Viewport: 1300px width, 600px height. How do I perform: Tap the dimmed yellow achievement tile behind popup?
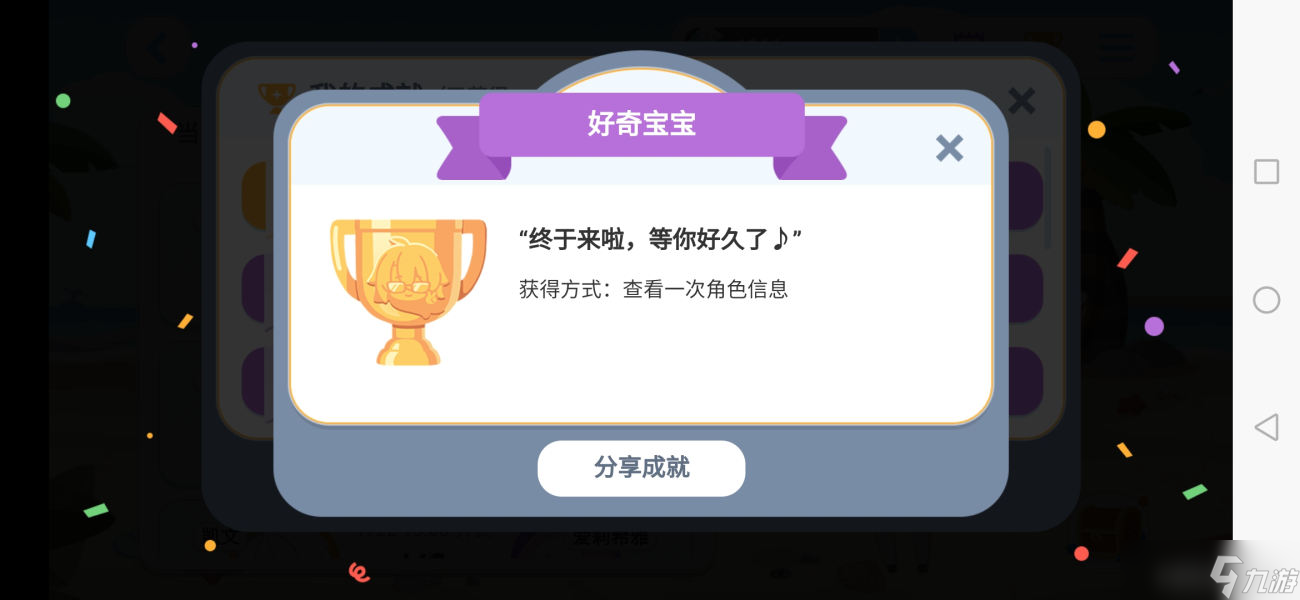(x=256, y=196)
